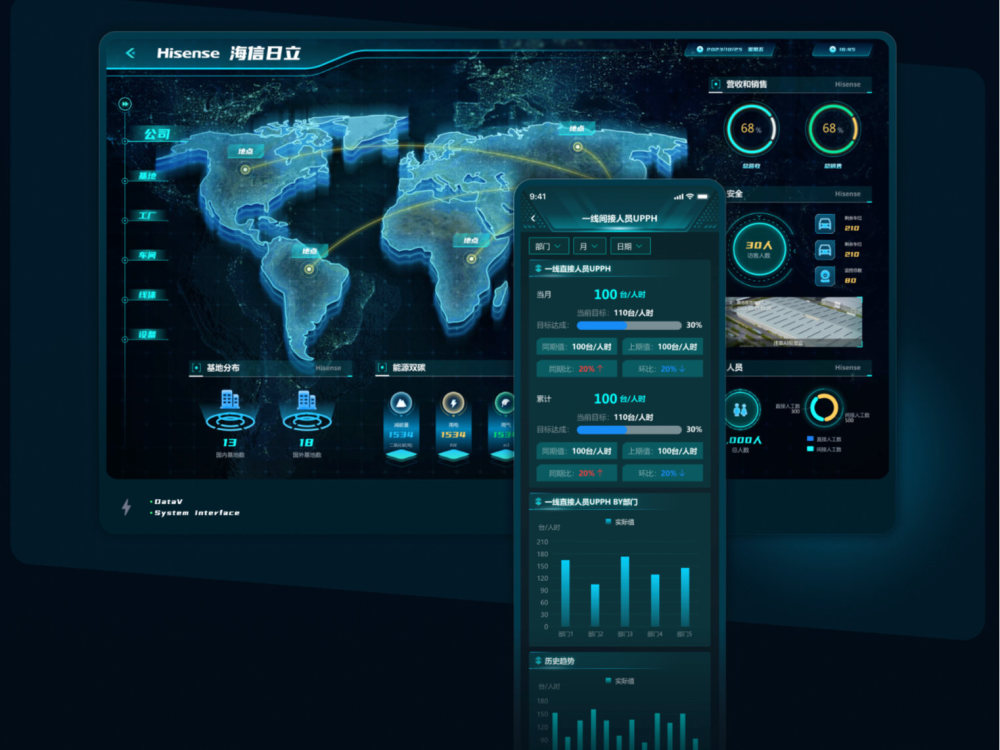This screenshot has height=750, width=1000.
Task: Click the phone's battery status icon
Action: pos(702,196)
